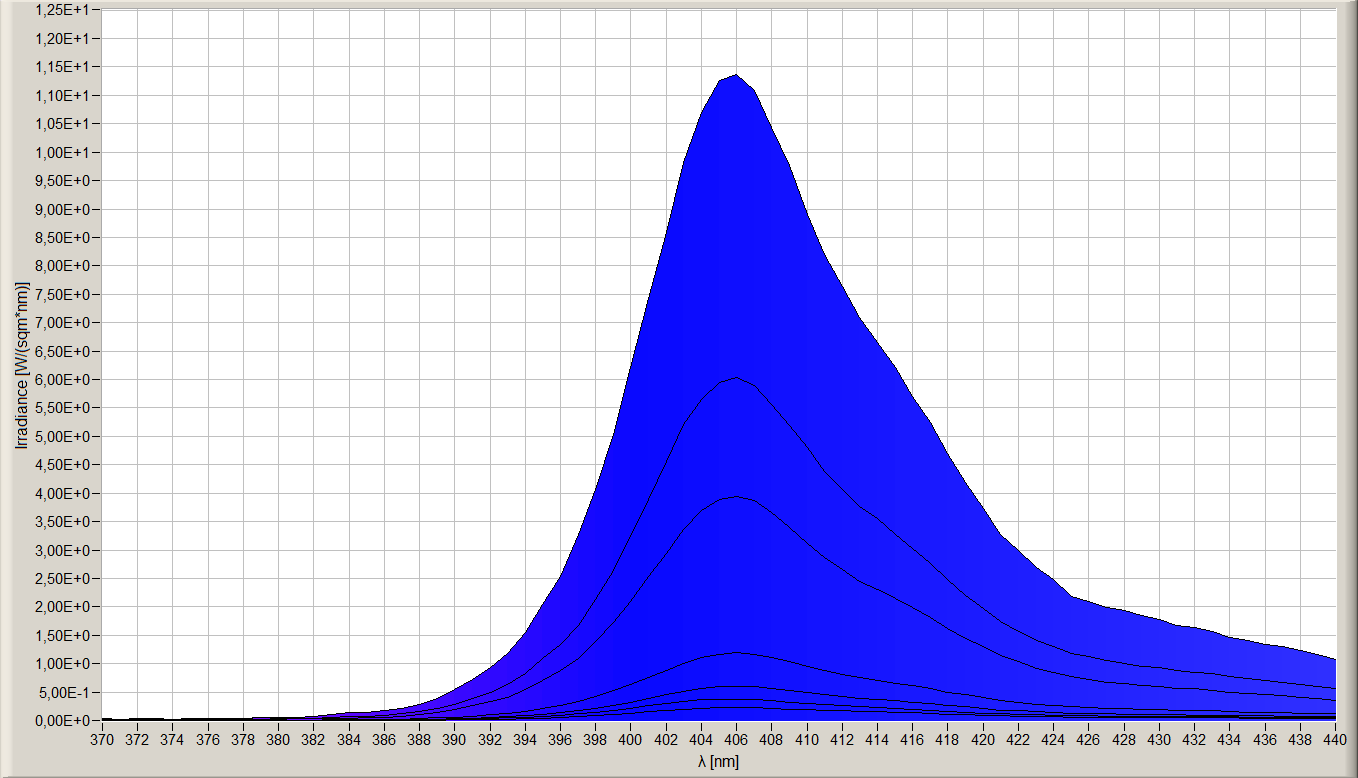Select the X-axis value 420
The width and height of the screenshot is (1358, 778).
[983, 740]
